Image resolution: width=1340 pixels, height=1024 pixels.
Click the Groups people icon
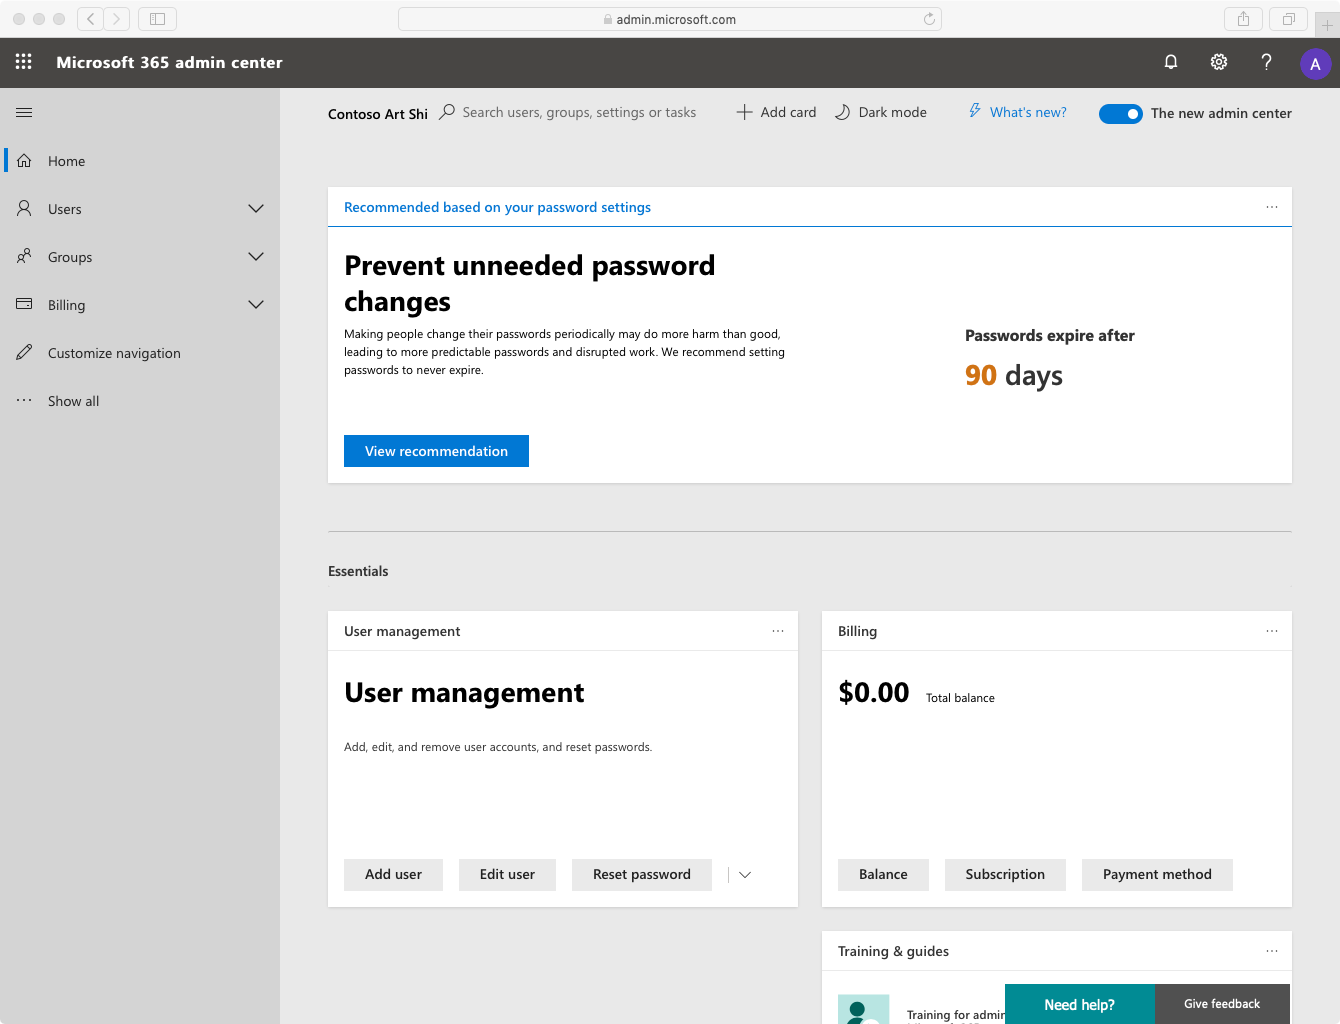tap(24, 256)
